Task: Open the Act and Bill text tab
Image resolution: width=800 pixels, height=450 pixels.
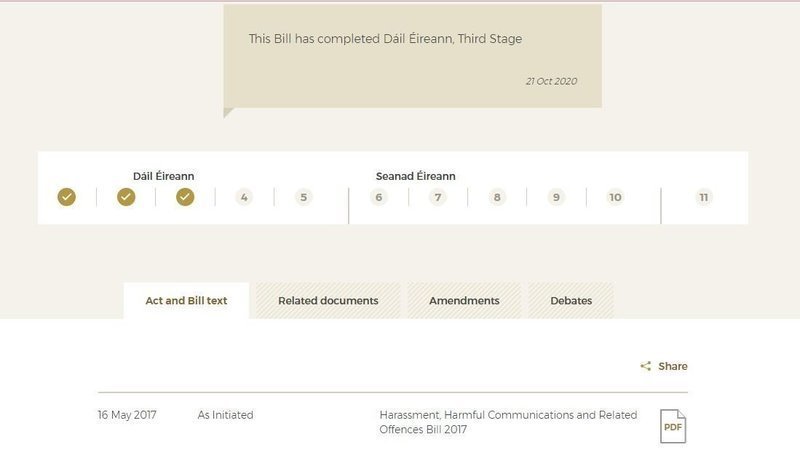Action: pos(186,301)
